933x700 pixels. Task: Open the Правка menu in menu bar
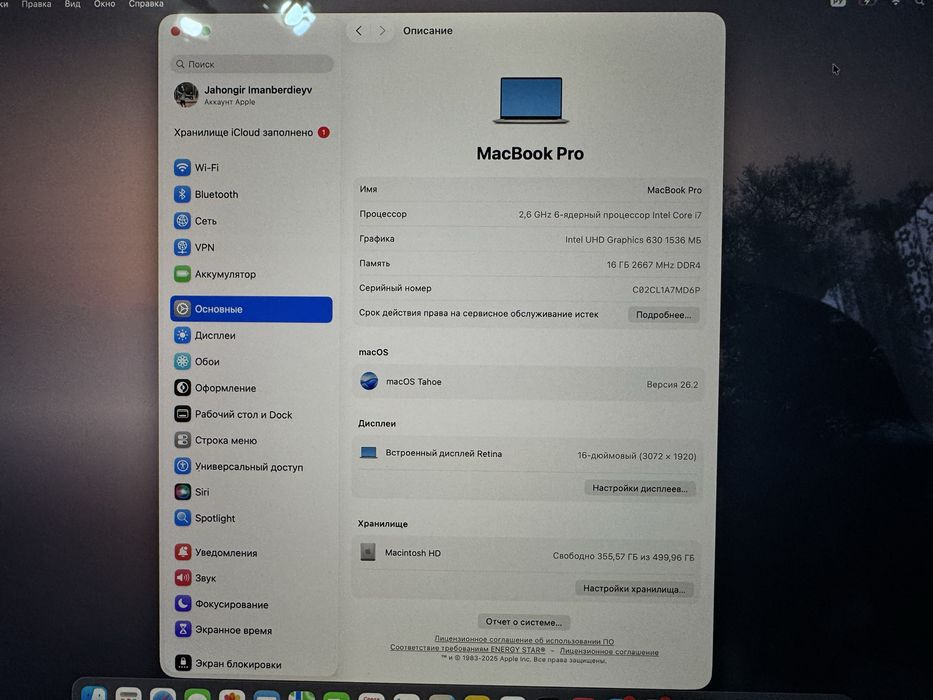(36, 4)
